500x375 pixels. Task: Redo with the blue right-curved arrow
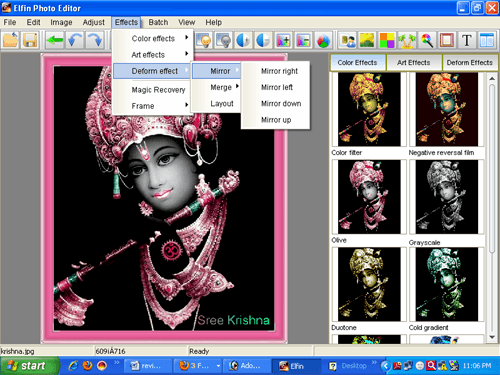95,41
